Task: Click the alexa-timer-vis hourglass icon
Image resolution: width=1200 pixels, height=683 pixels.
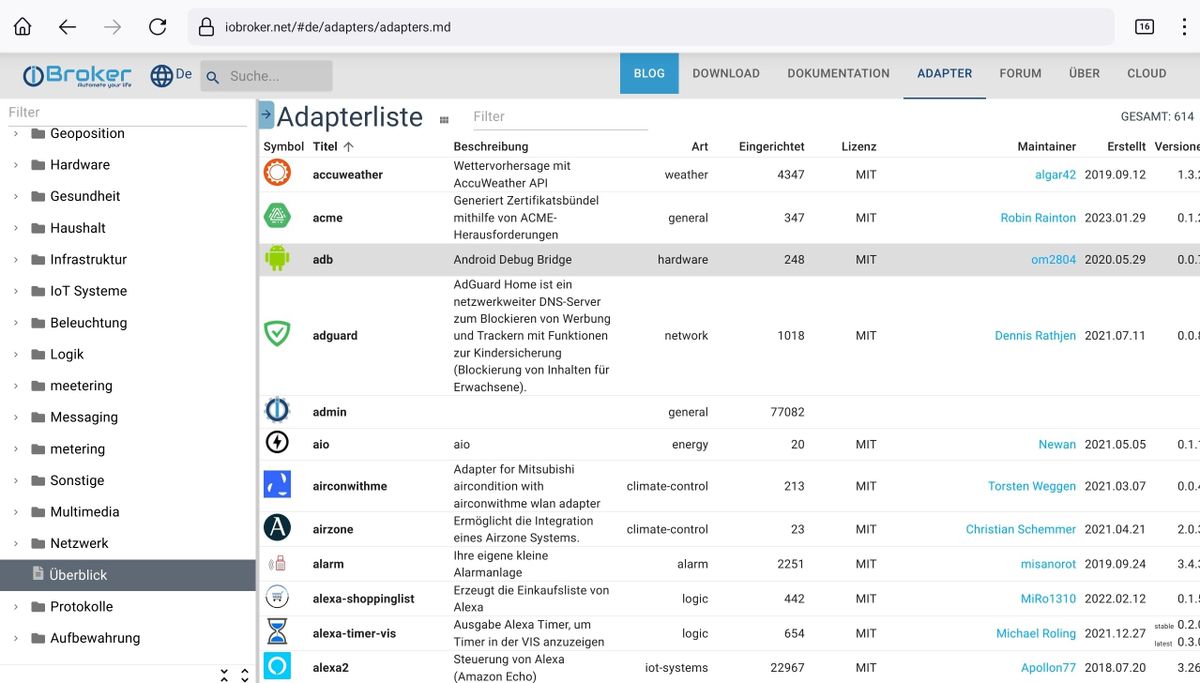Action: [277, 632]
